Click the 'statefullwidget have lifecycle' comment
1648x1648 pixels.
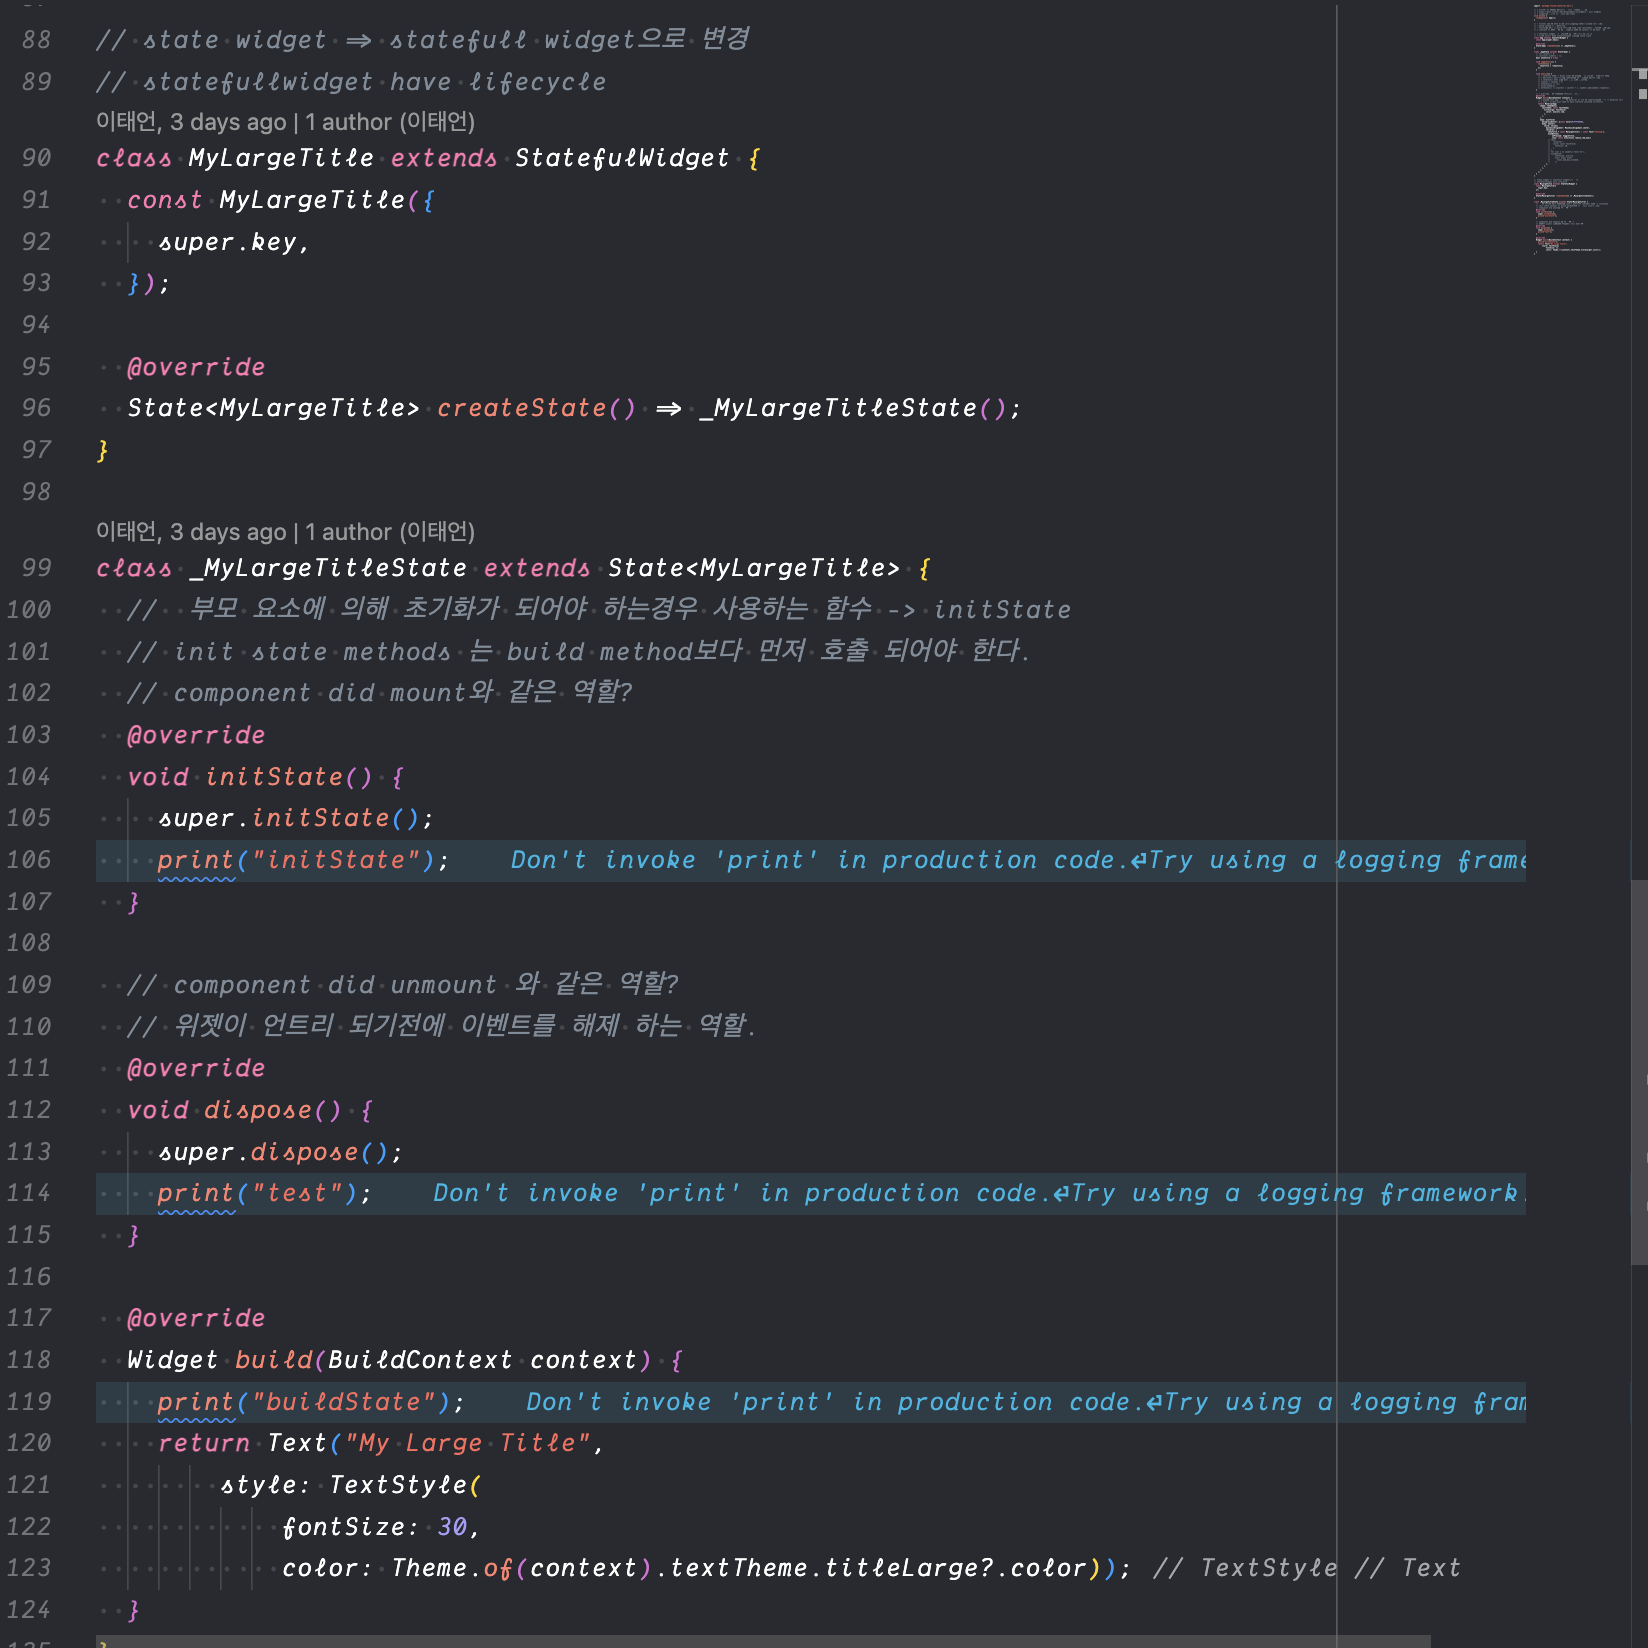(x=351, y=82)
